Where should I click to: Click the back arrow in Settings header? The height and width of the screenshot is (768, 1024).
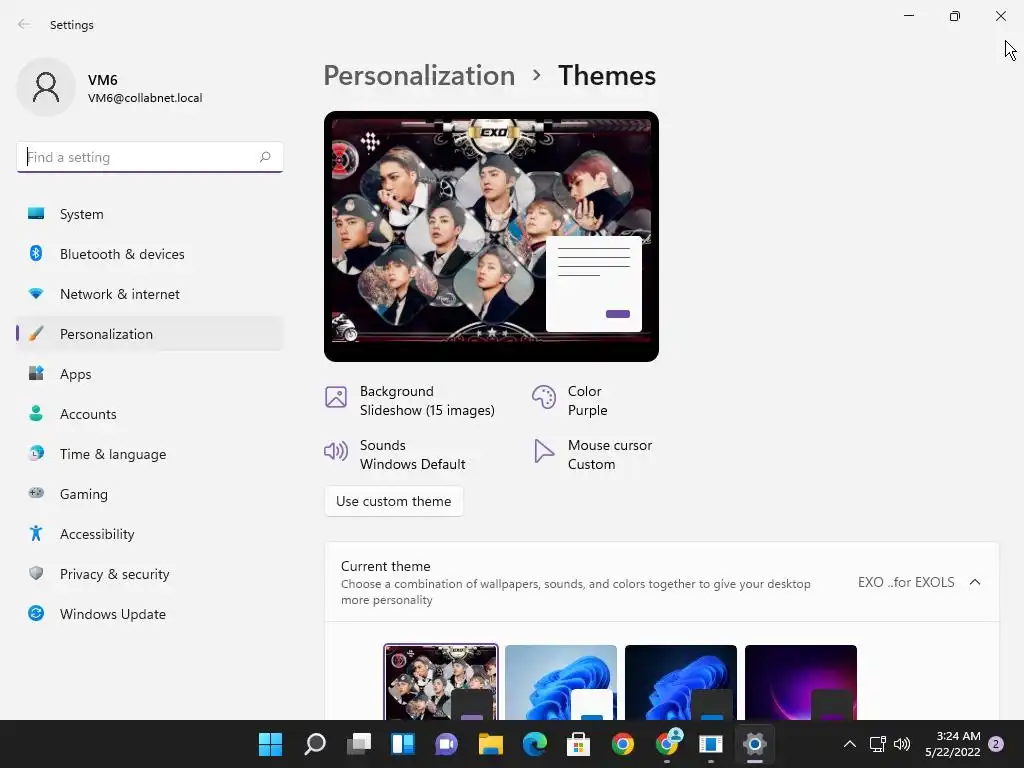coord(24,24)
